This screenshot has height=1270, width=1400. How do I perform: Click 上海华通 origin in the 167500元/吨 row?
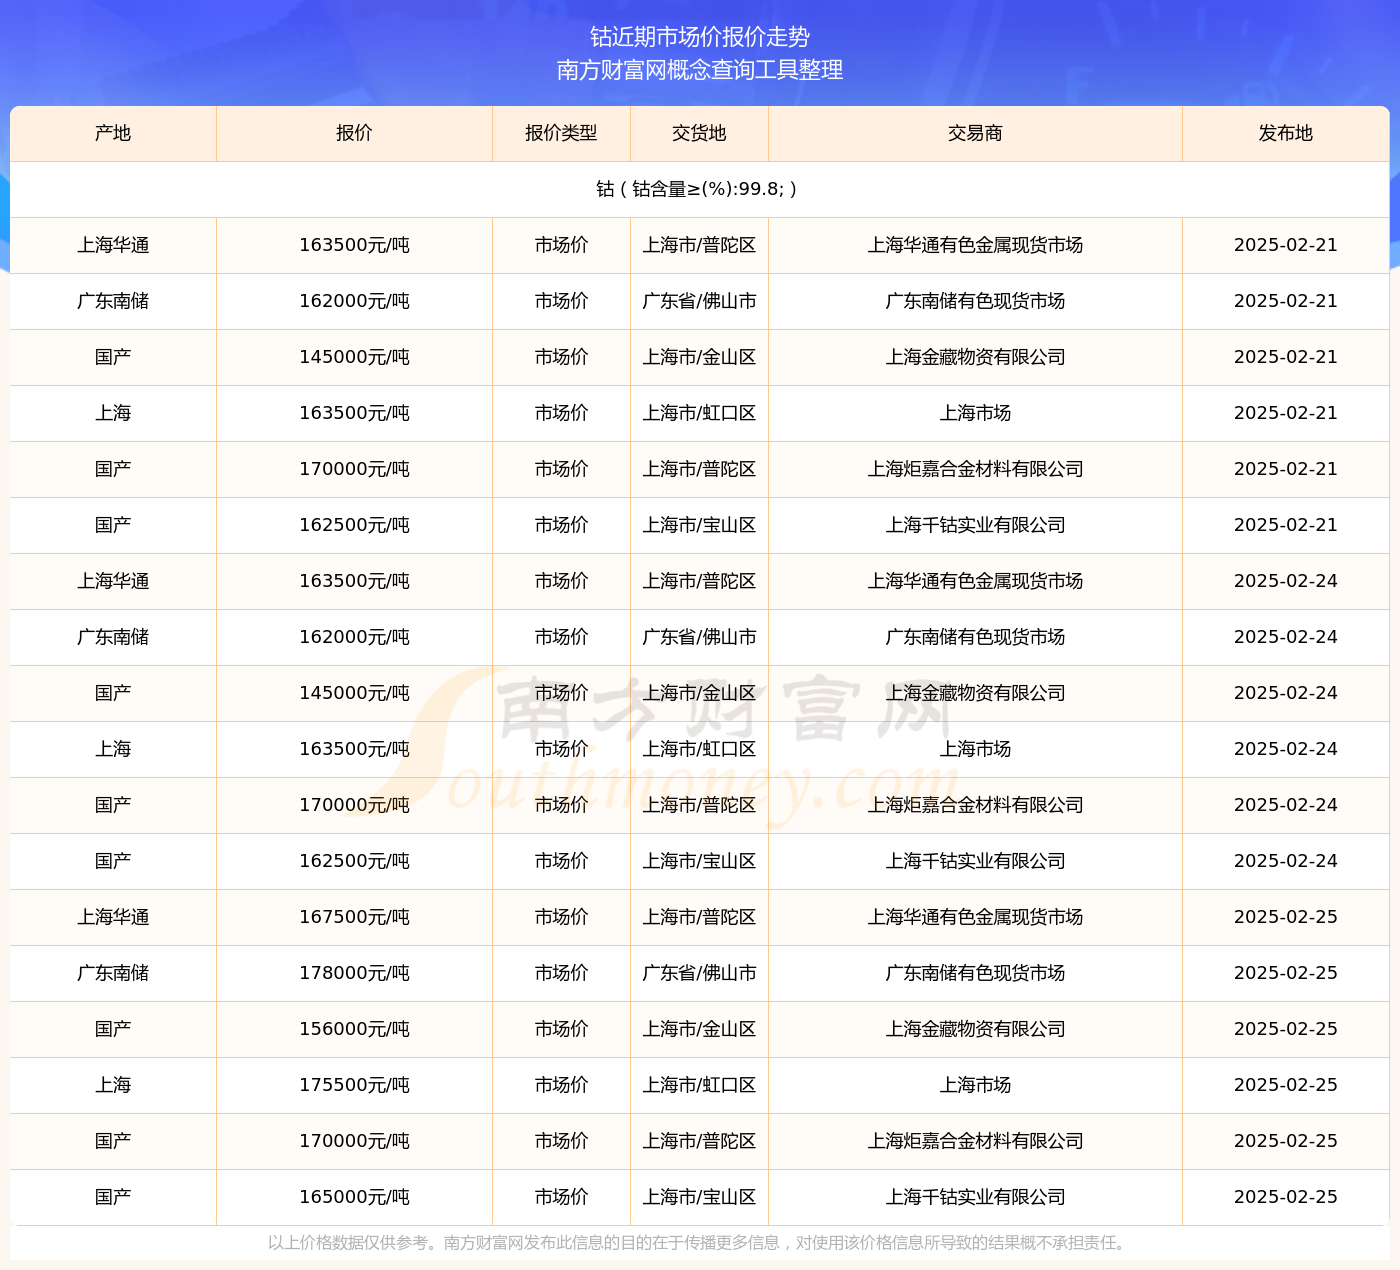pos(113,917)
